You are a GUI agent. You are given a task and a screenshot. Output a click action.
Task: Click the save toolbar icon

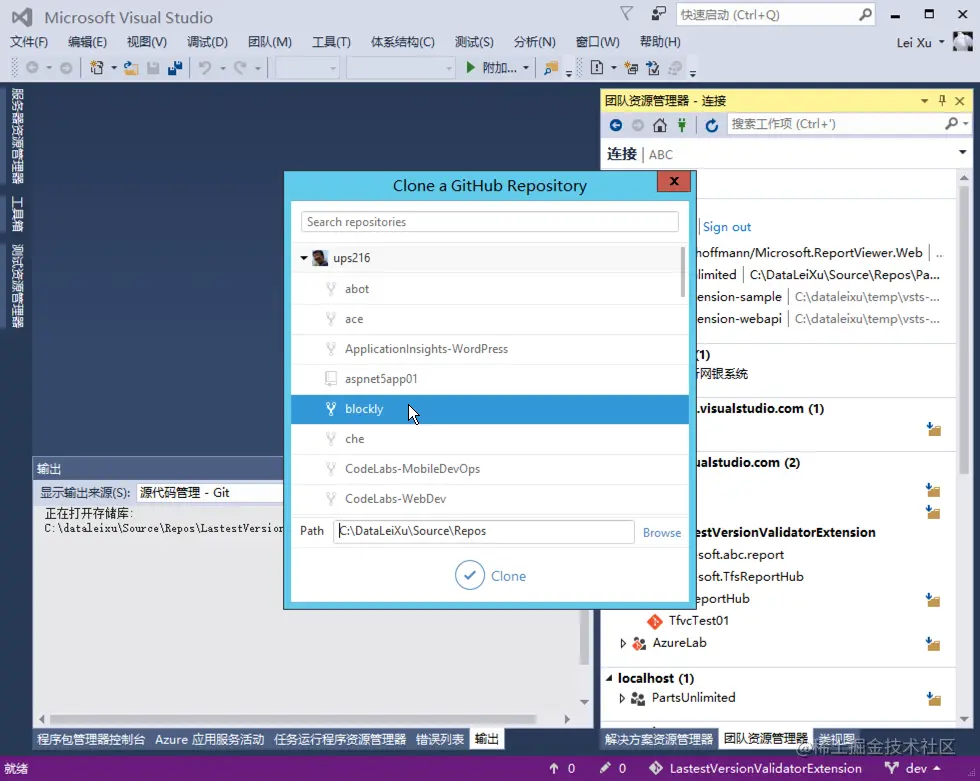coord(153,67)
